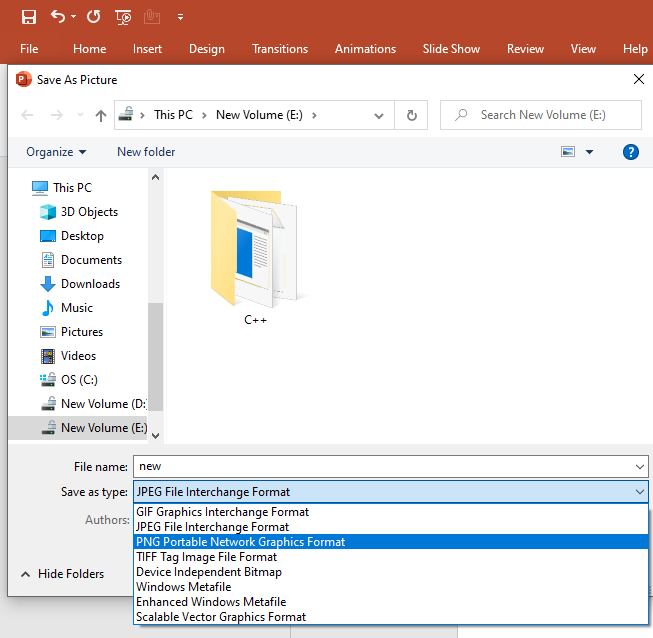Collapse the folder pane with Hide Folders

[x=62, y=574]
